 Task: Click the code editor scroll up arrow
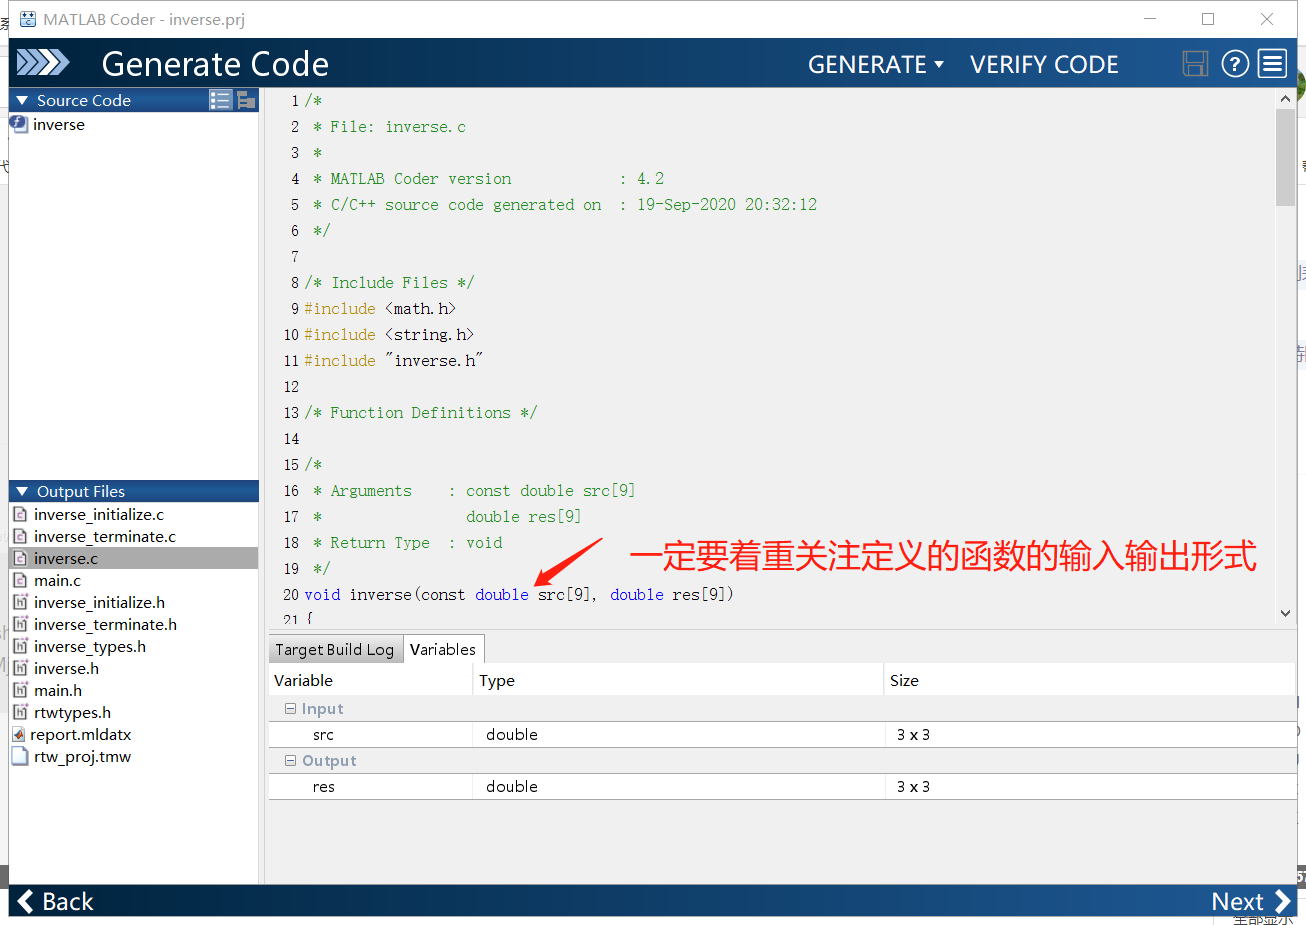tap(1285, 99)
